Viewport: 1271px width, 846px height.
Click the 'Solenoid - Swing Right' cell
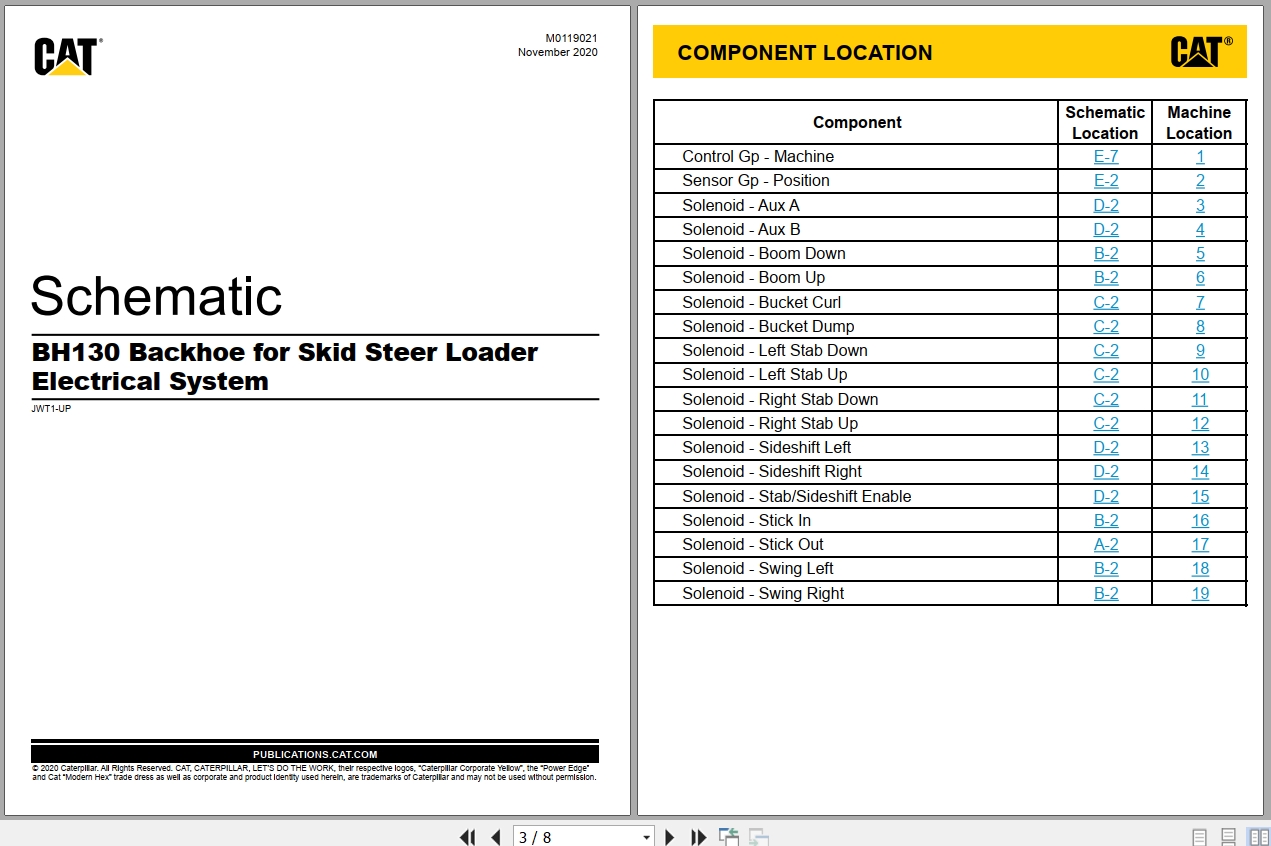[x=856, y=593]
